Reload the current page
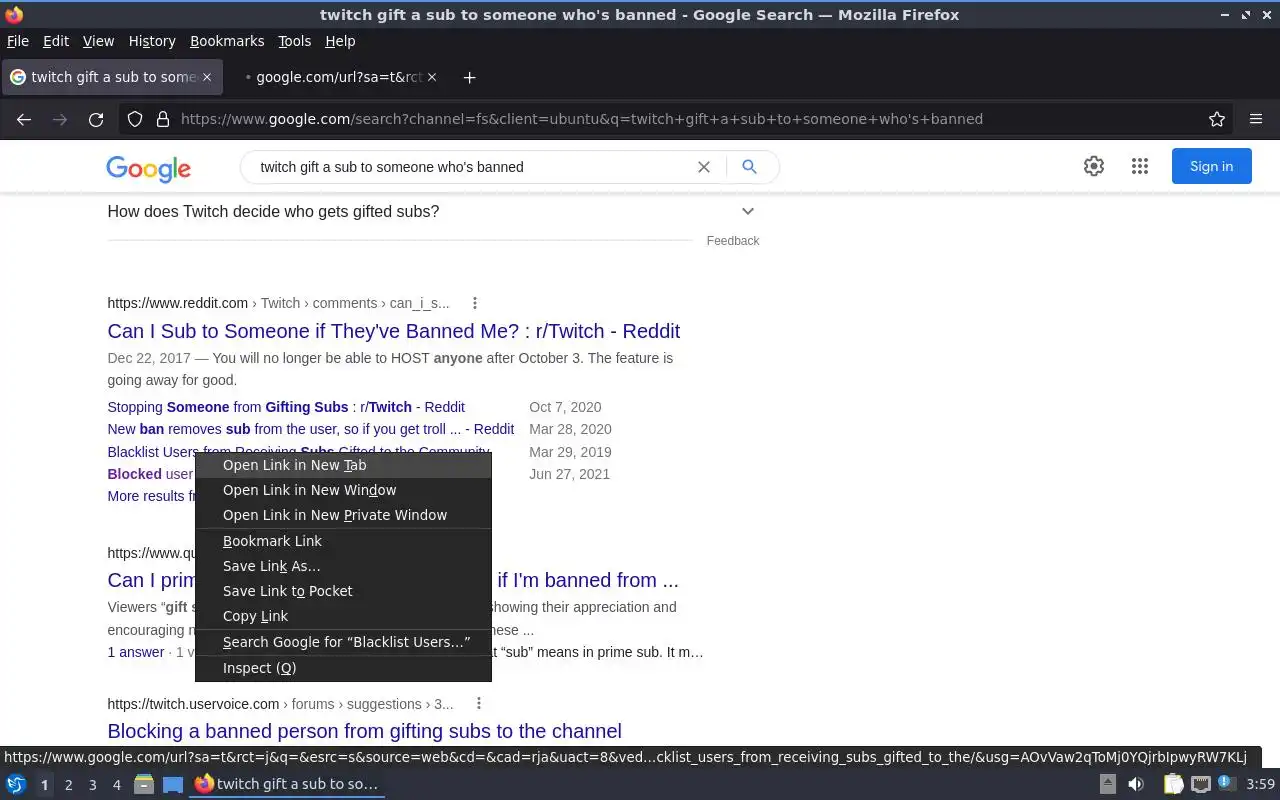Screen dimensions: 1280x800 (96, 119)
